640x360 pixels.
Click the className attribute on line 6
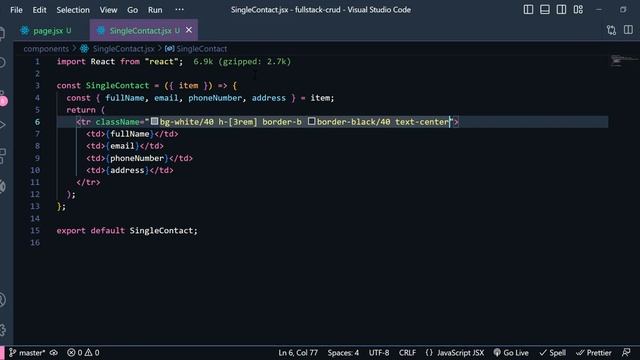pos(118,122)
